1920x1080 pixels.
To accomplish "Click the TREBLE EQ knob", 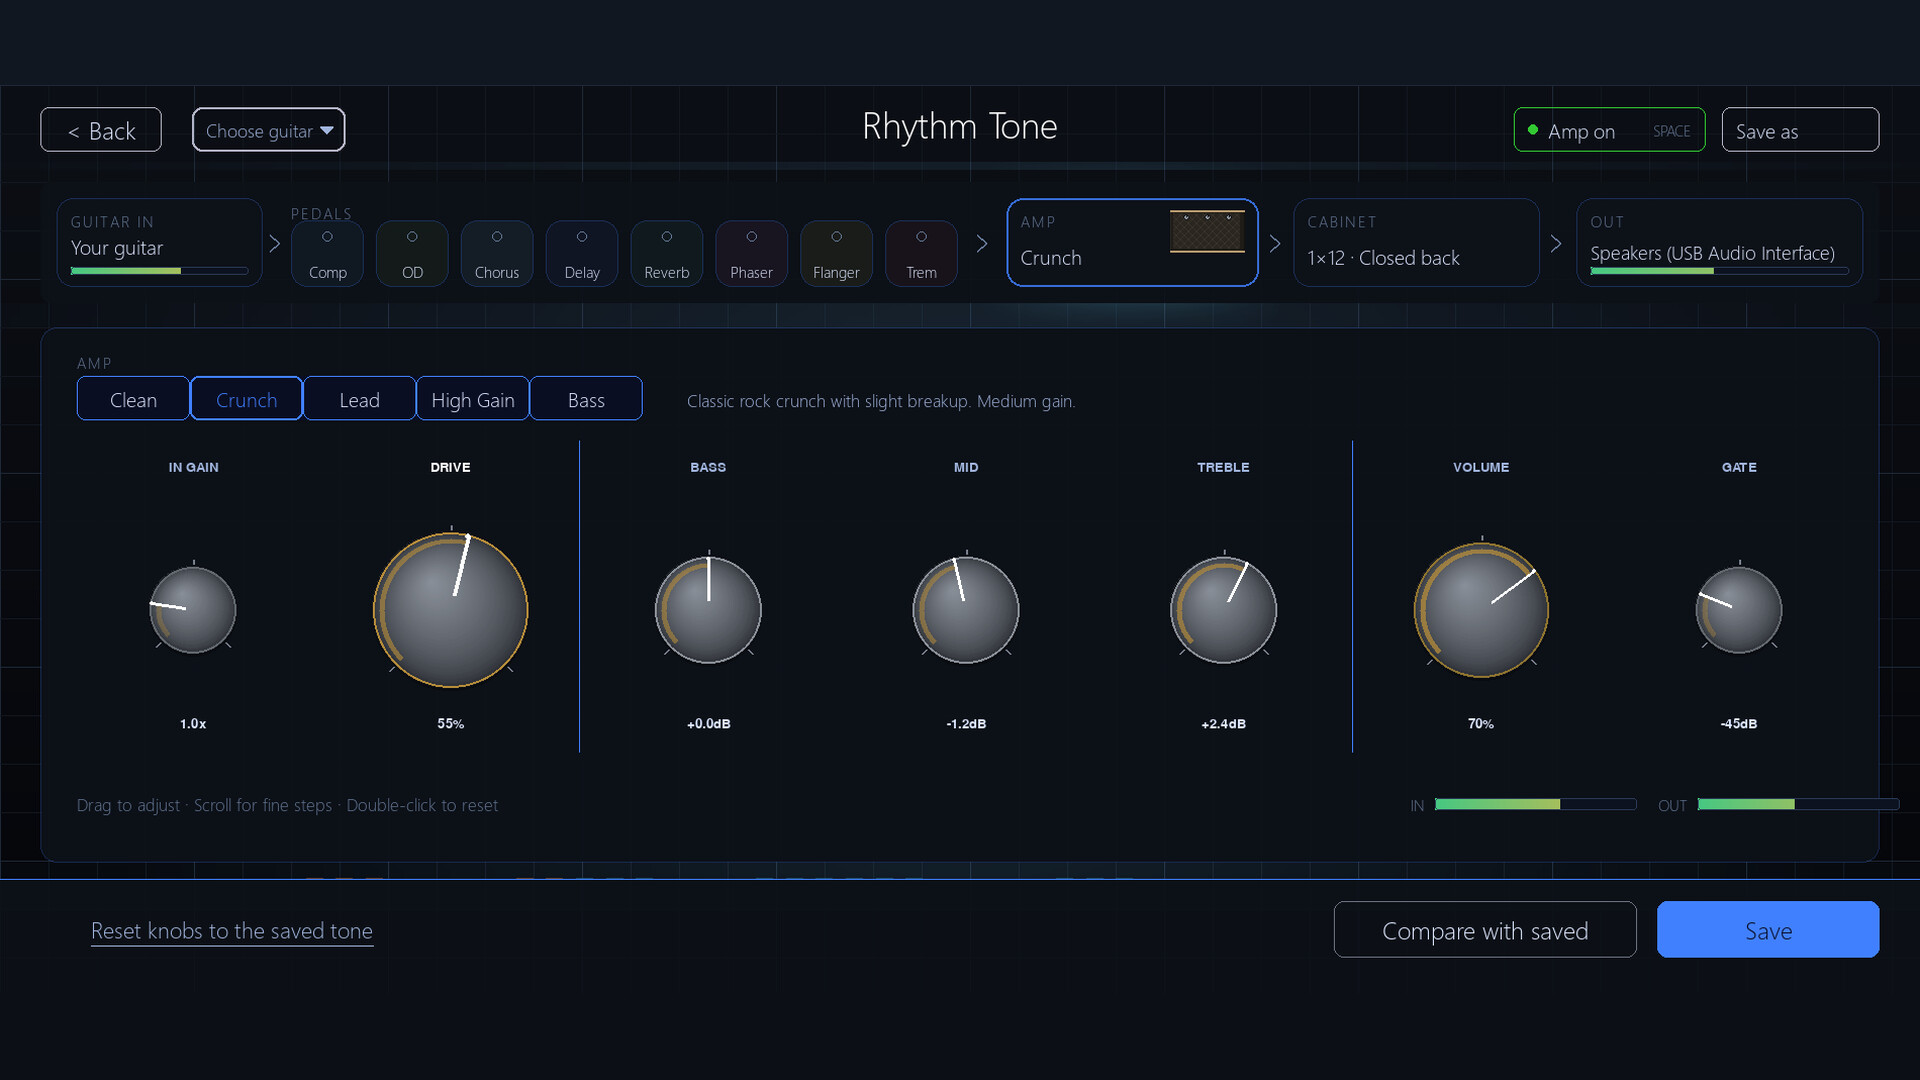I will [1224, 610].
